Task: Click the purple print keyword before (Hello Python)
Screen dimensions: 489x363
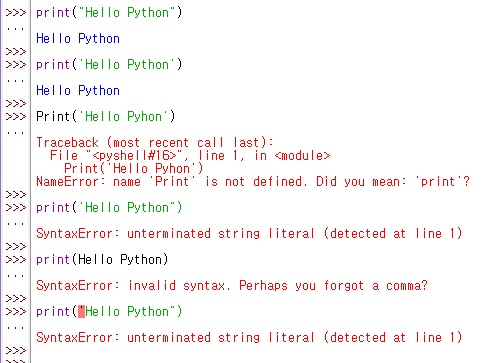Action: [x=53, y=259]
